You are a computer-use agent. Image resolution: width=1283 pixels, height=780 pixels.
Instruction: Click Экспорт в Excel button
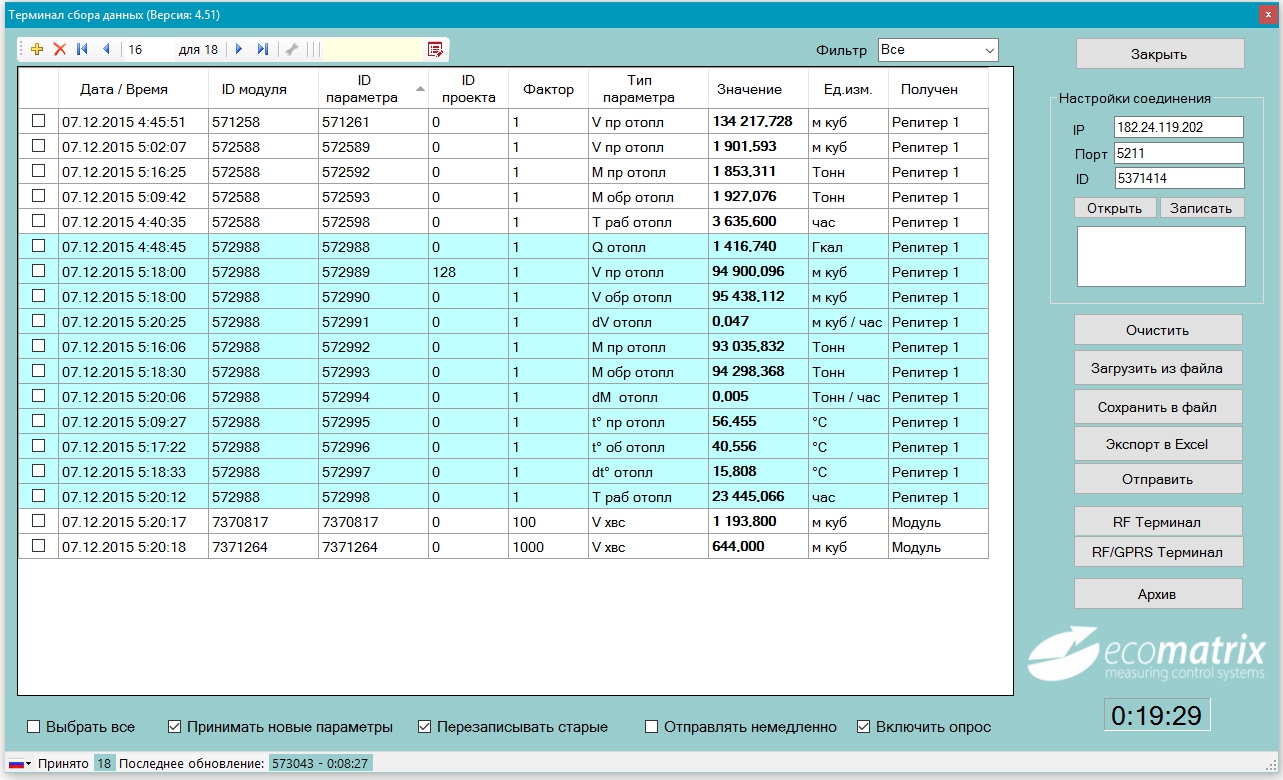(1158, 443)
